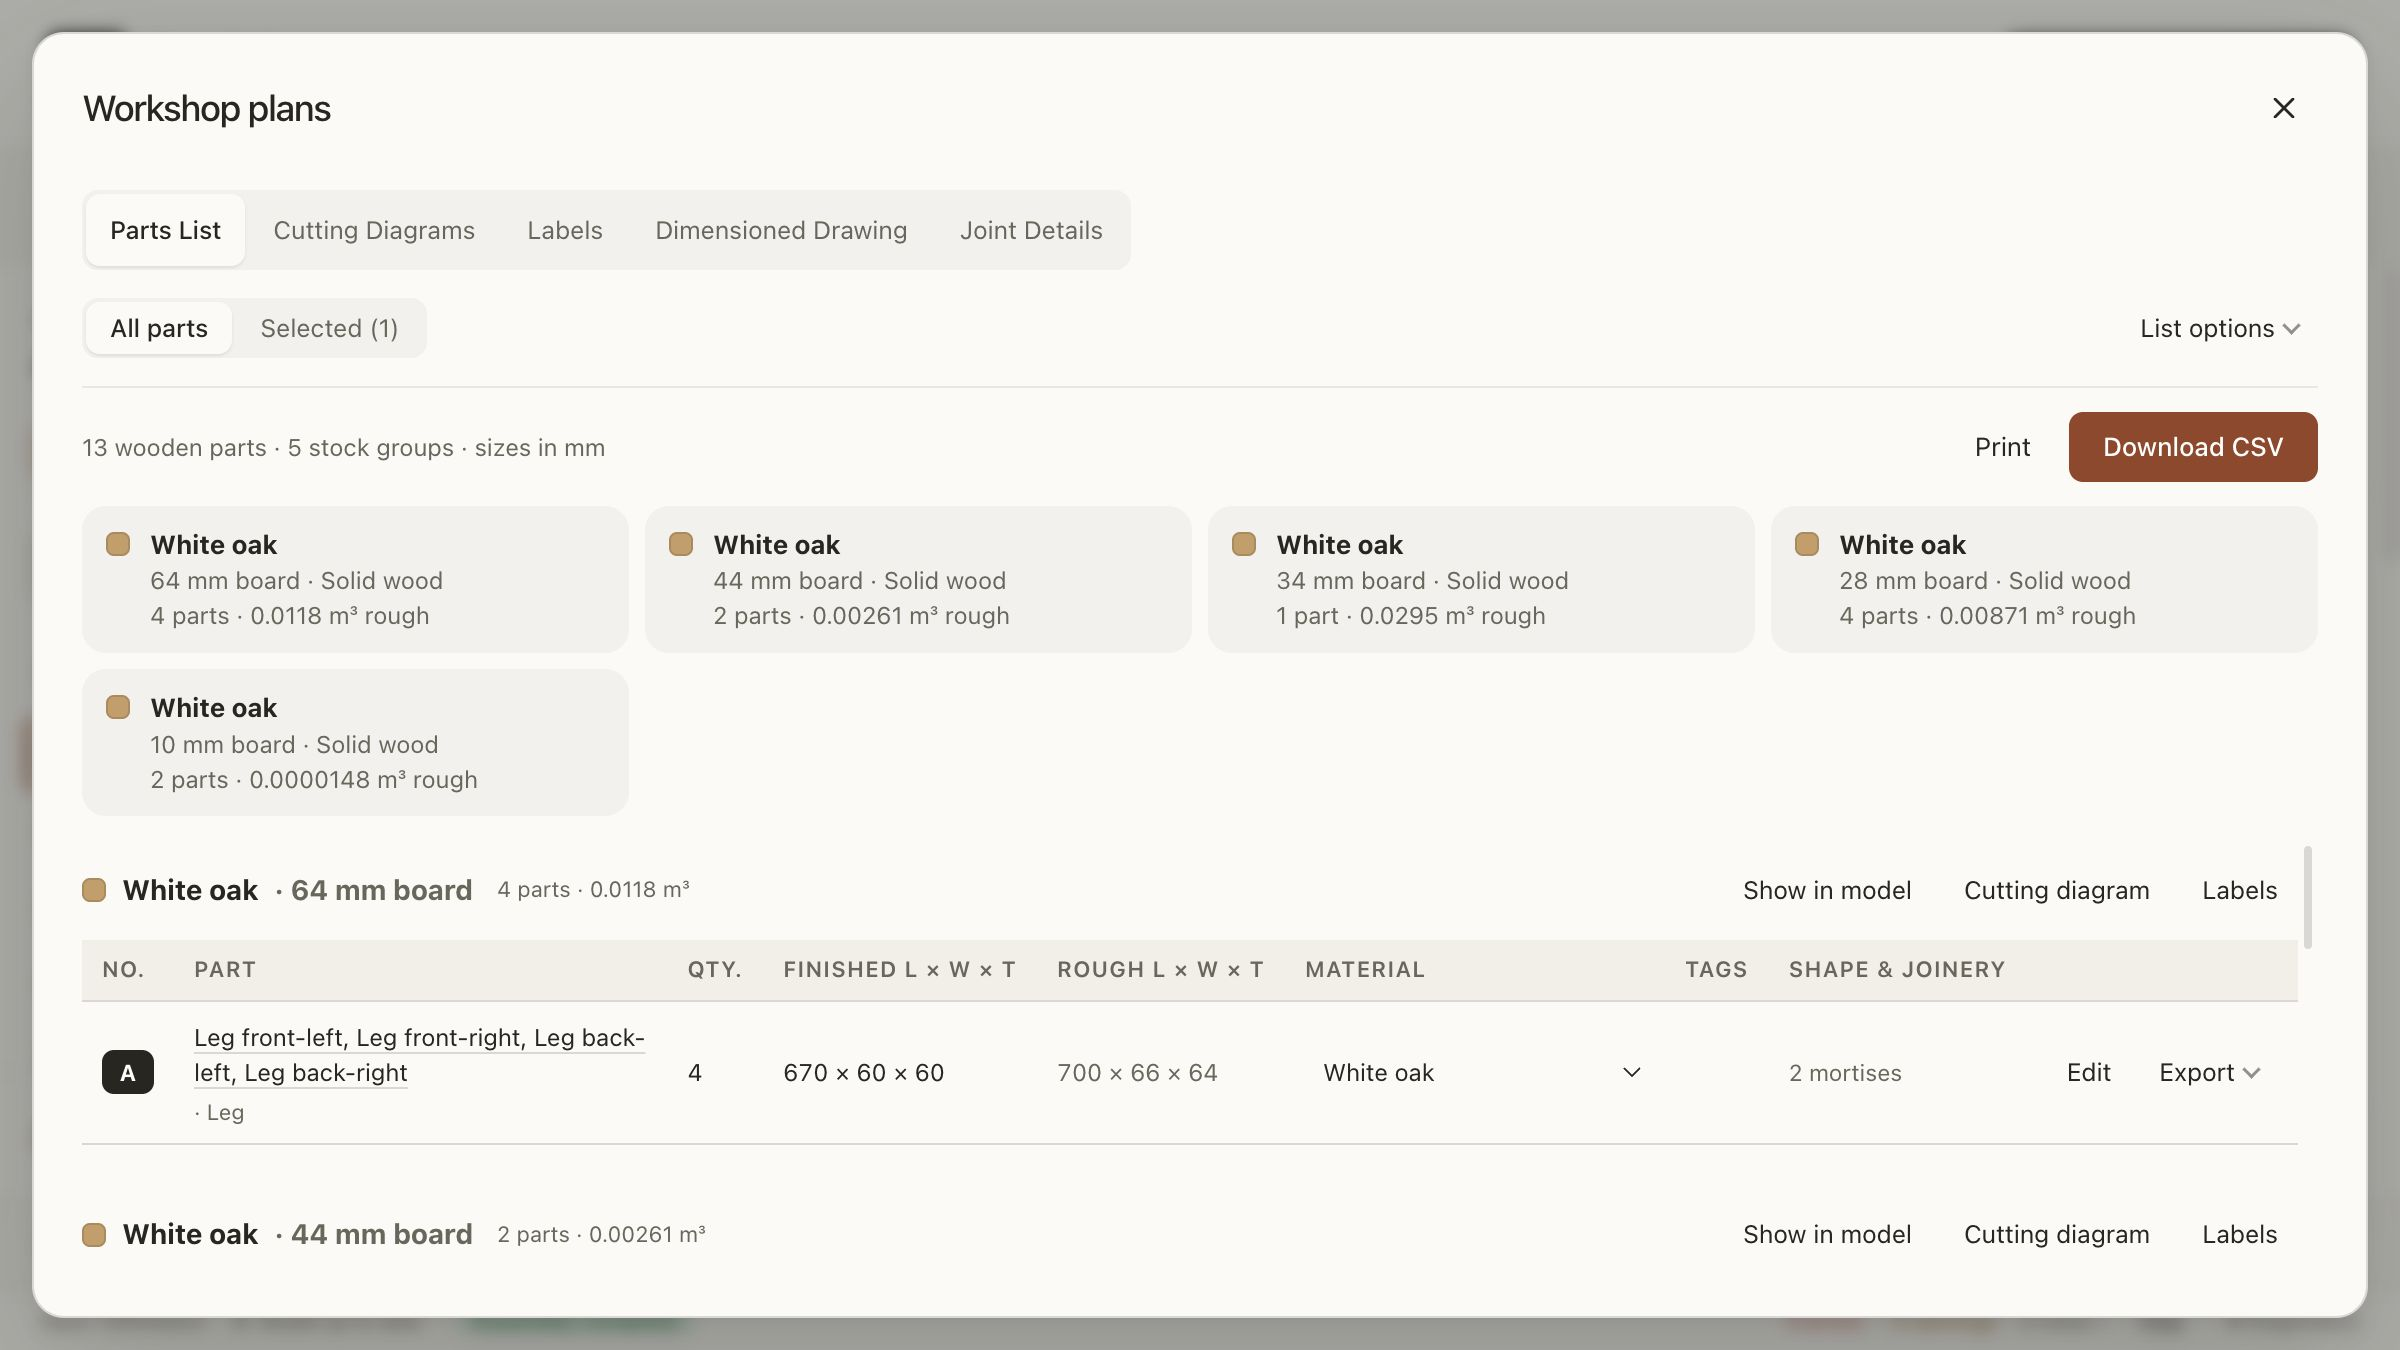Click the 44 mm card oak swatch
The height and width of the screenshot is (1350, 2400).
pyautogui.click(x=681, y=544)
